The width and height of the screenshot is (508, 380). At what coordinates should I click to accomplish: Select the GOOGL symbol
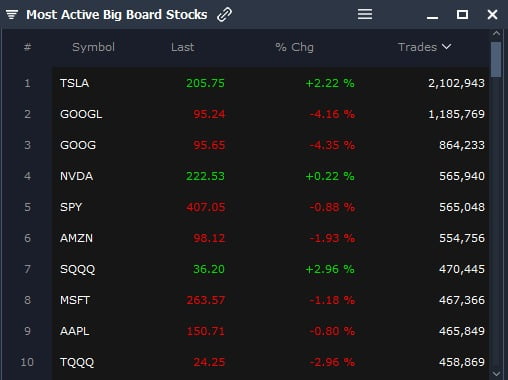tap(81, 114)
